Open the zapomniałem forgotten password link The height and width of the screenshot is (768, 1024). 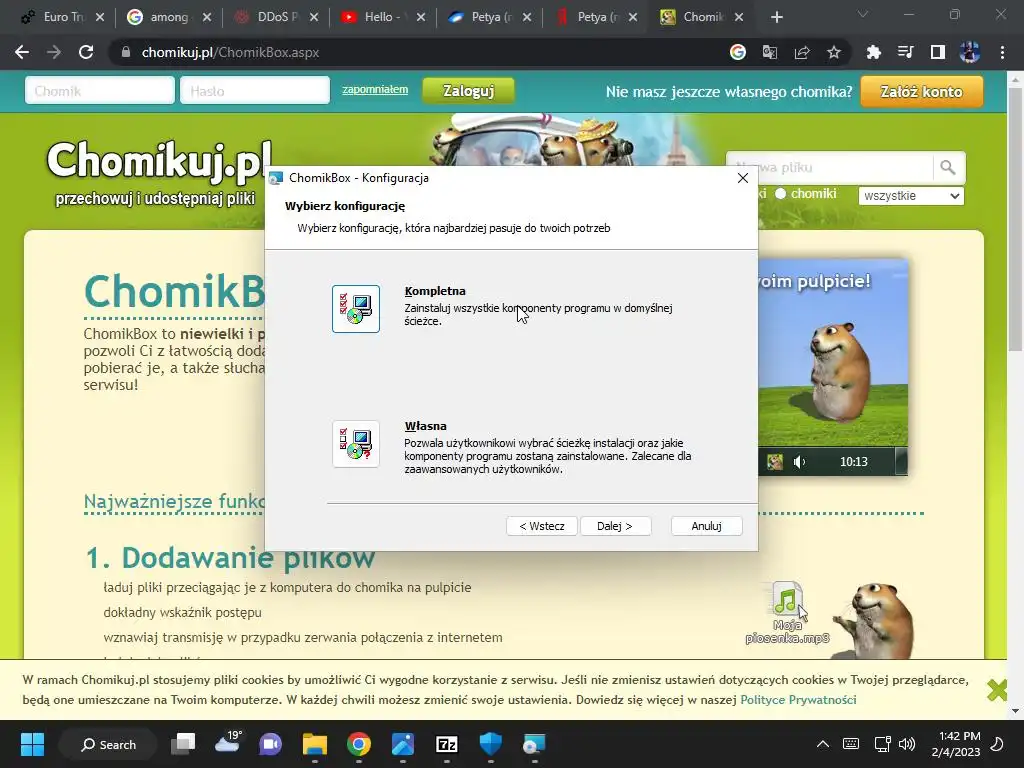(x=375, y=89)
